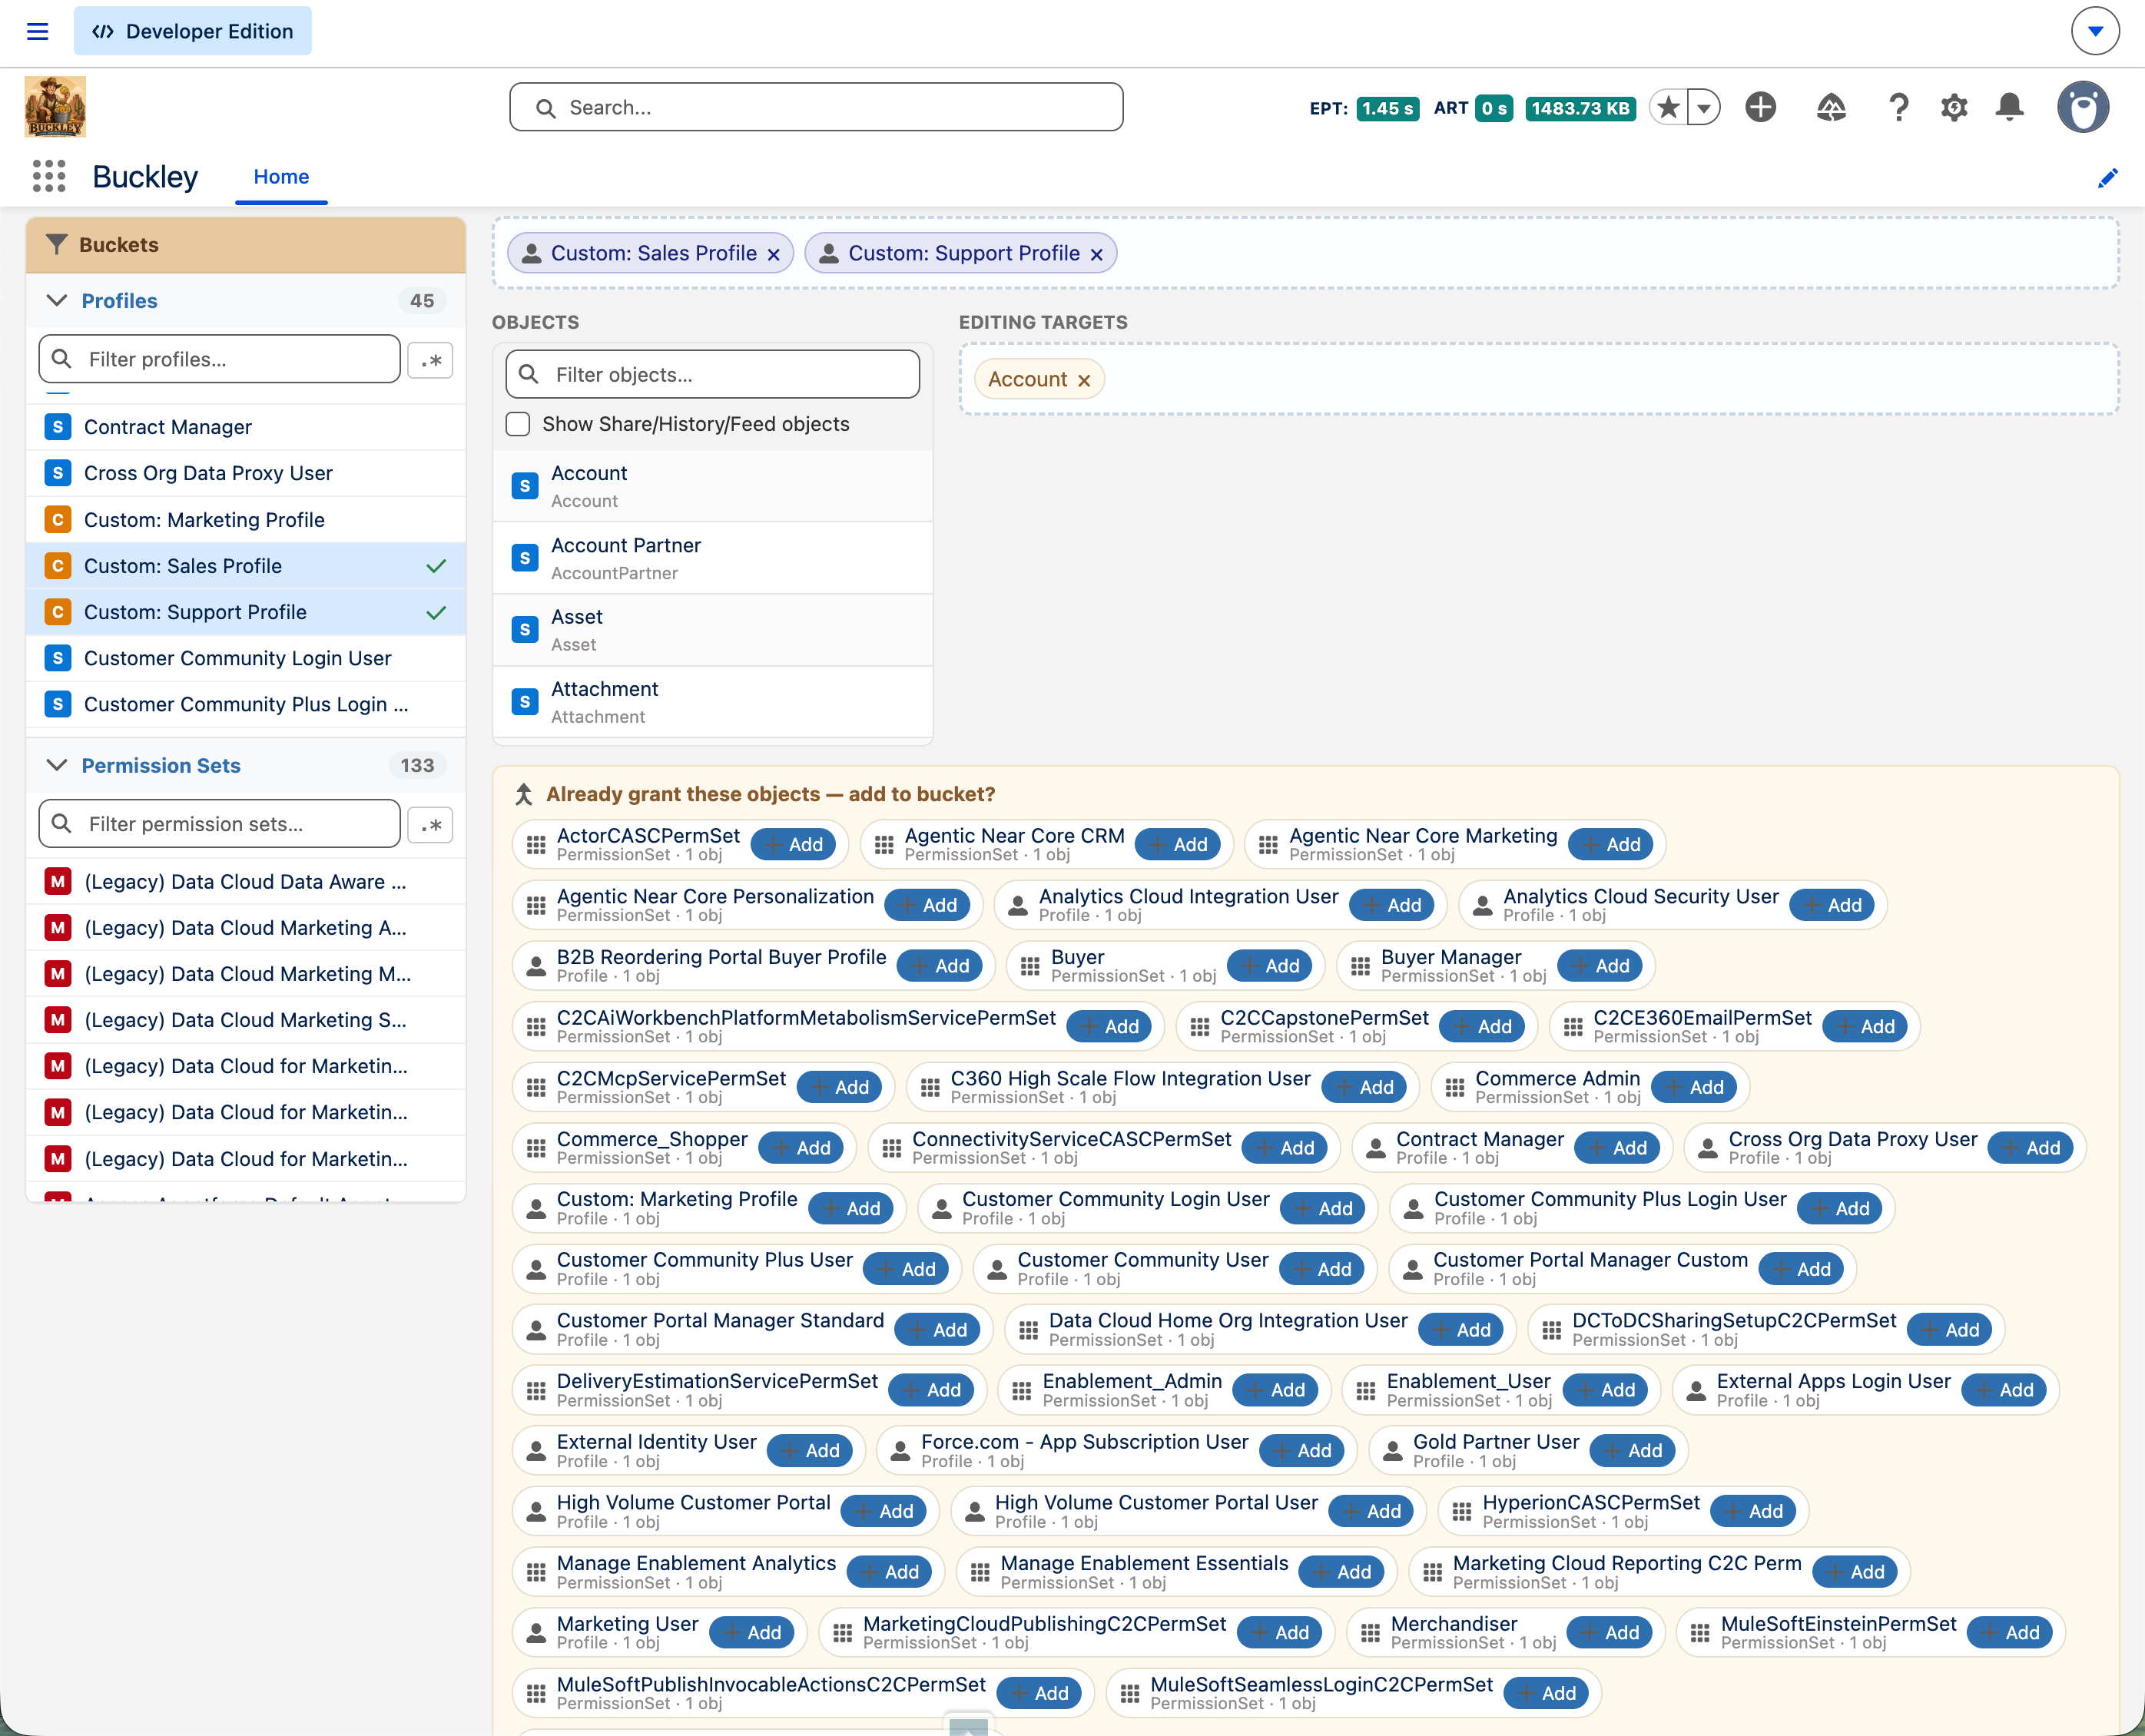This screenshot has width=2145, height=1736.
Task: Enable Show Share/History/Feed objects checkbox
Action: 517,424
